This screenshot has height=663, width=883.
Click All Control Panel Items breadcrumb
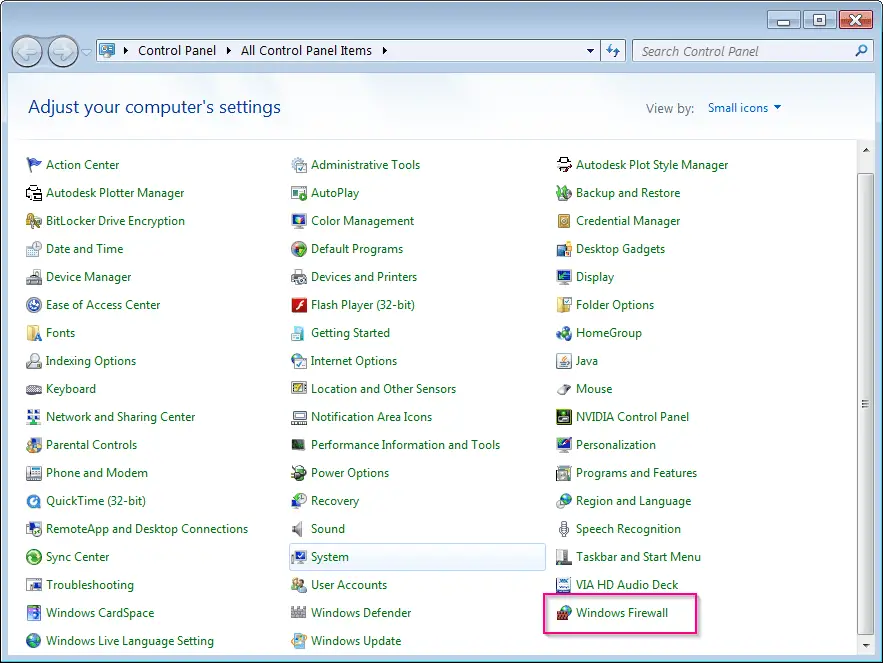306,51
